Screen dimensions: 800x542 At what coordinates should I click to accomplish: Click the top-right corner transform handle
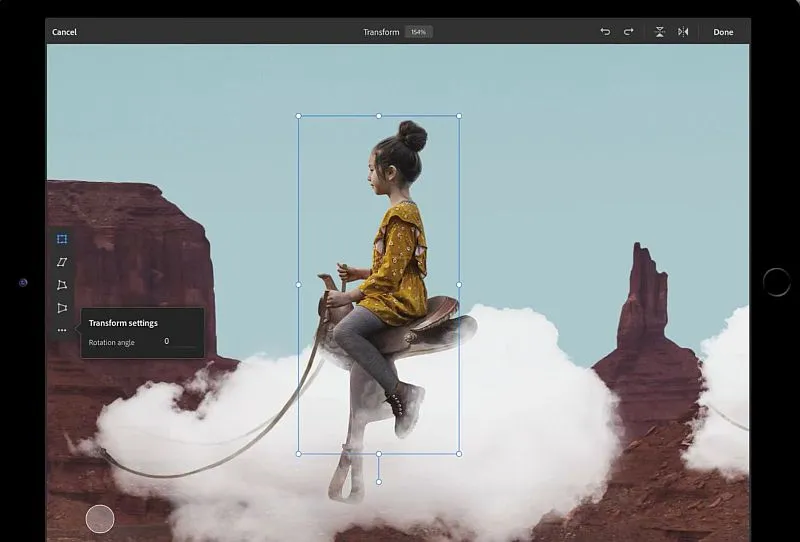(459, 116)
